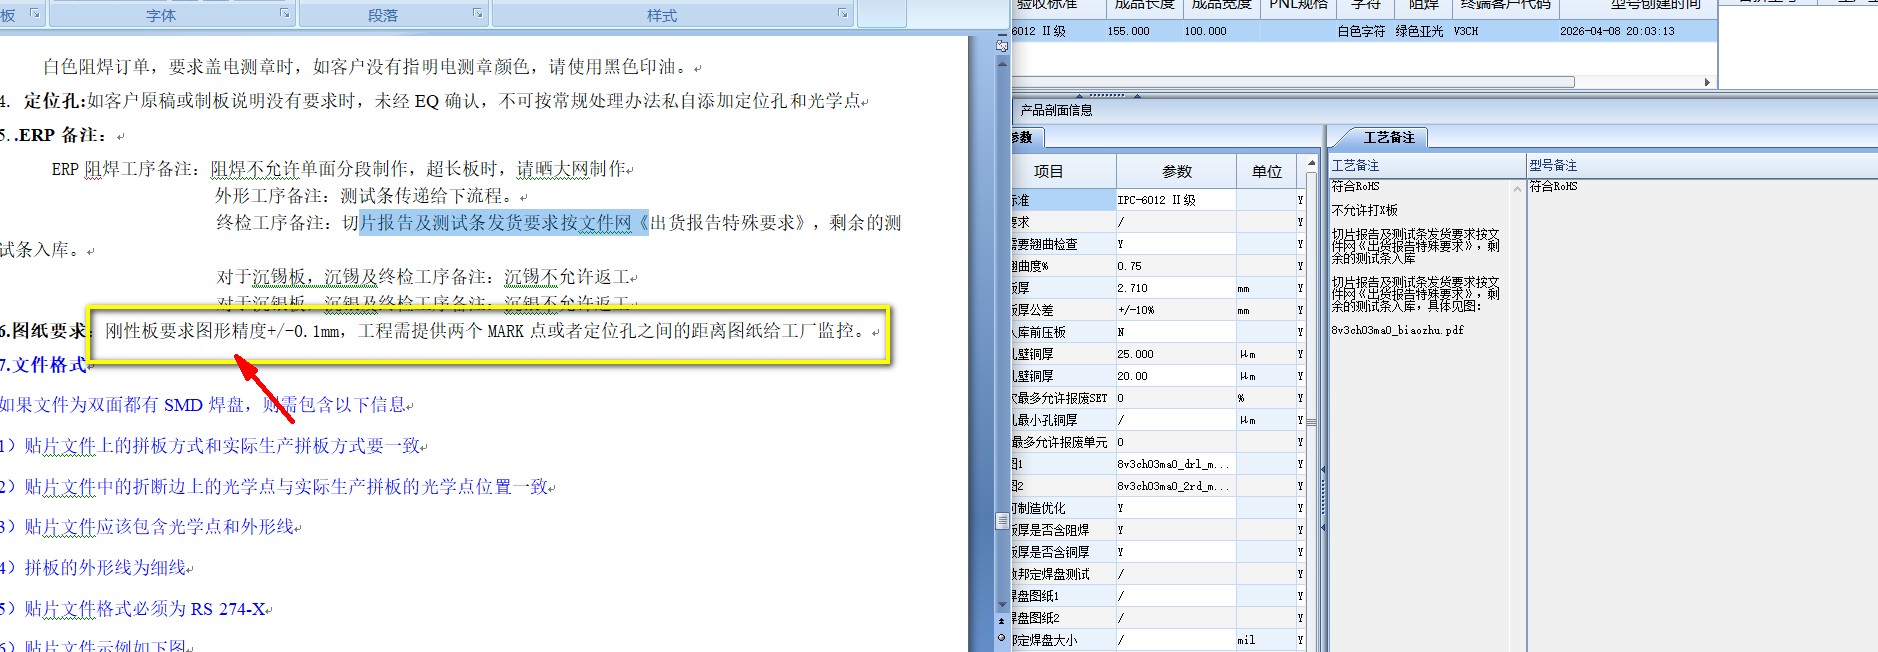Click the 参数 column header
Screen dimensions: 1878x652
click(x=1176, y=171)
